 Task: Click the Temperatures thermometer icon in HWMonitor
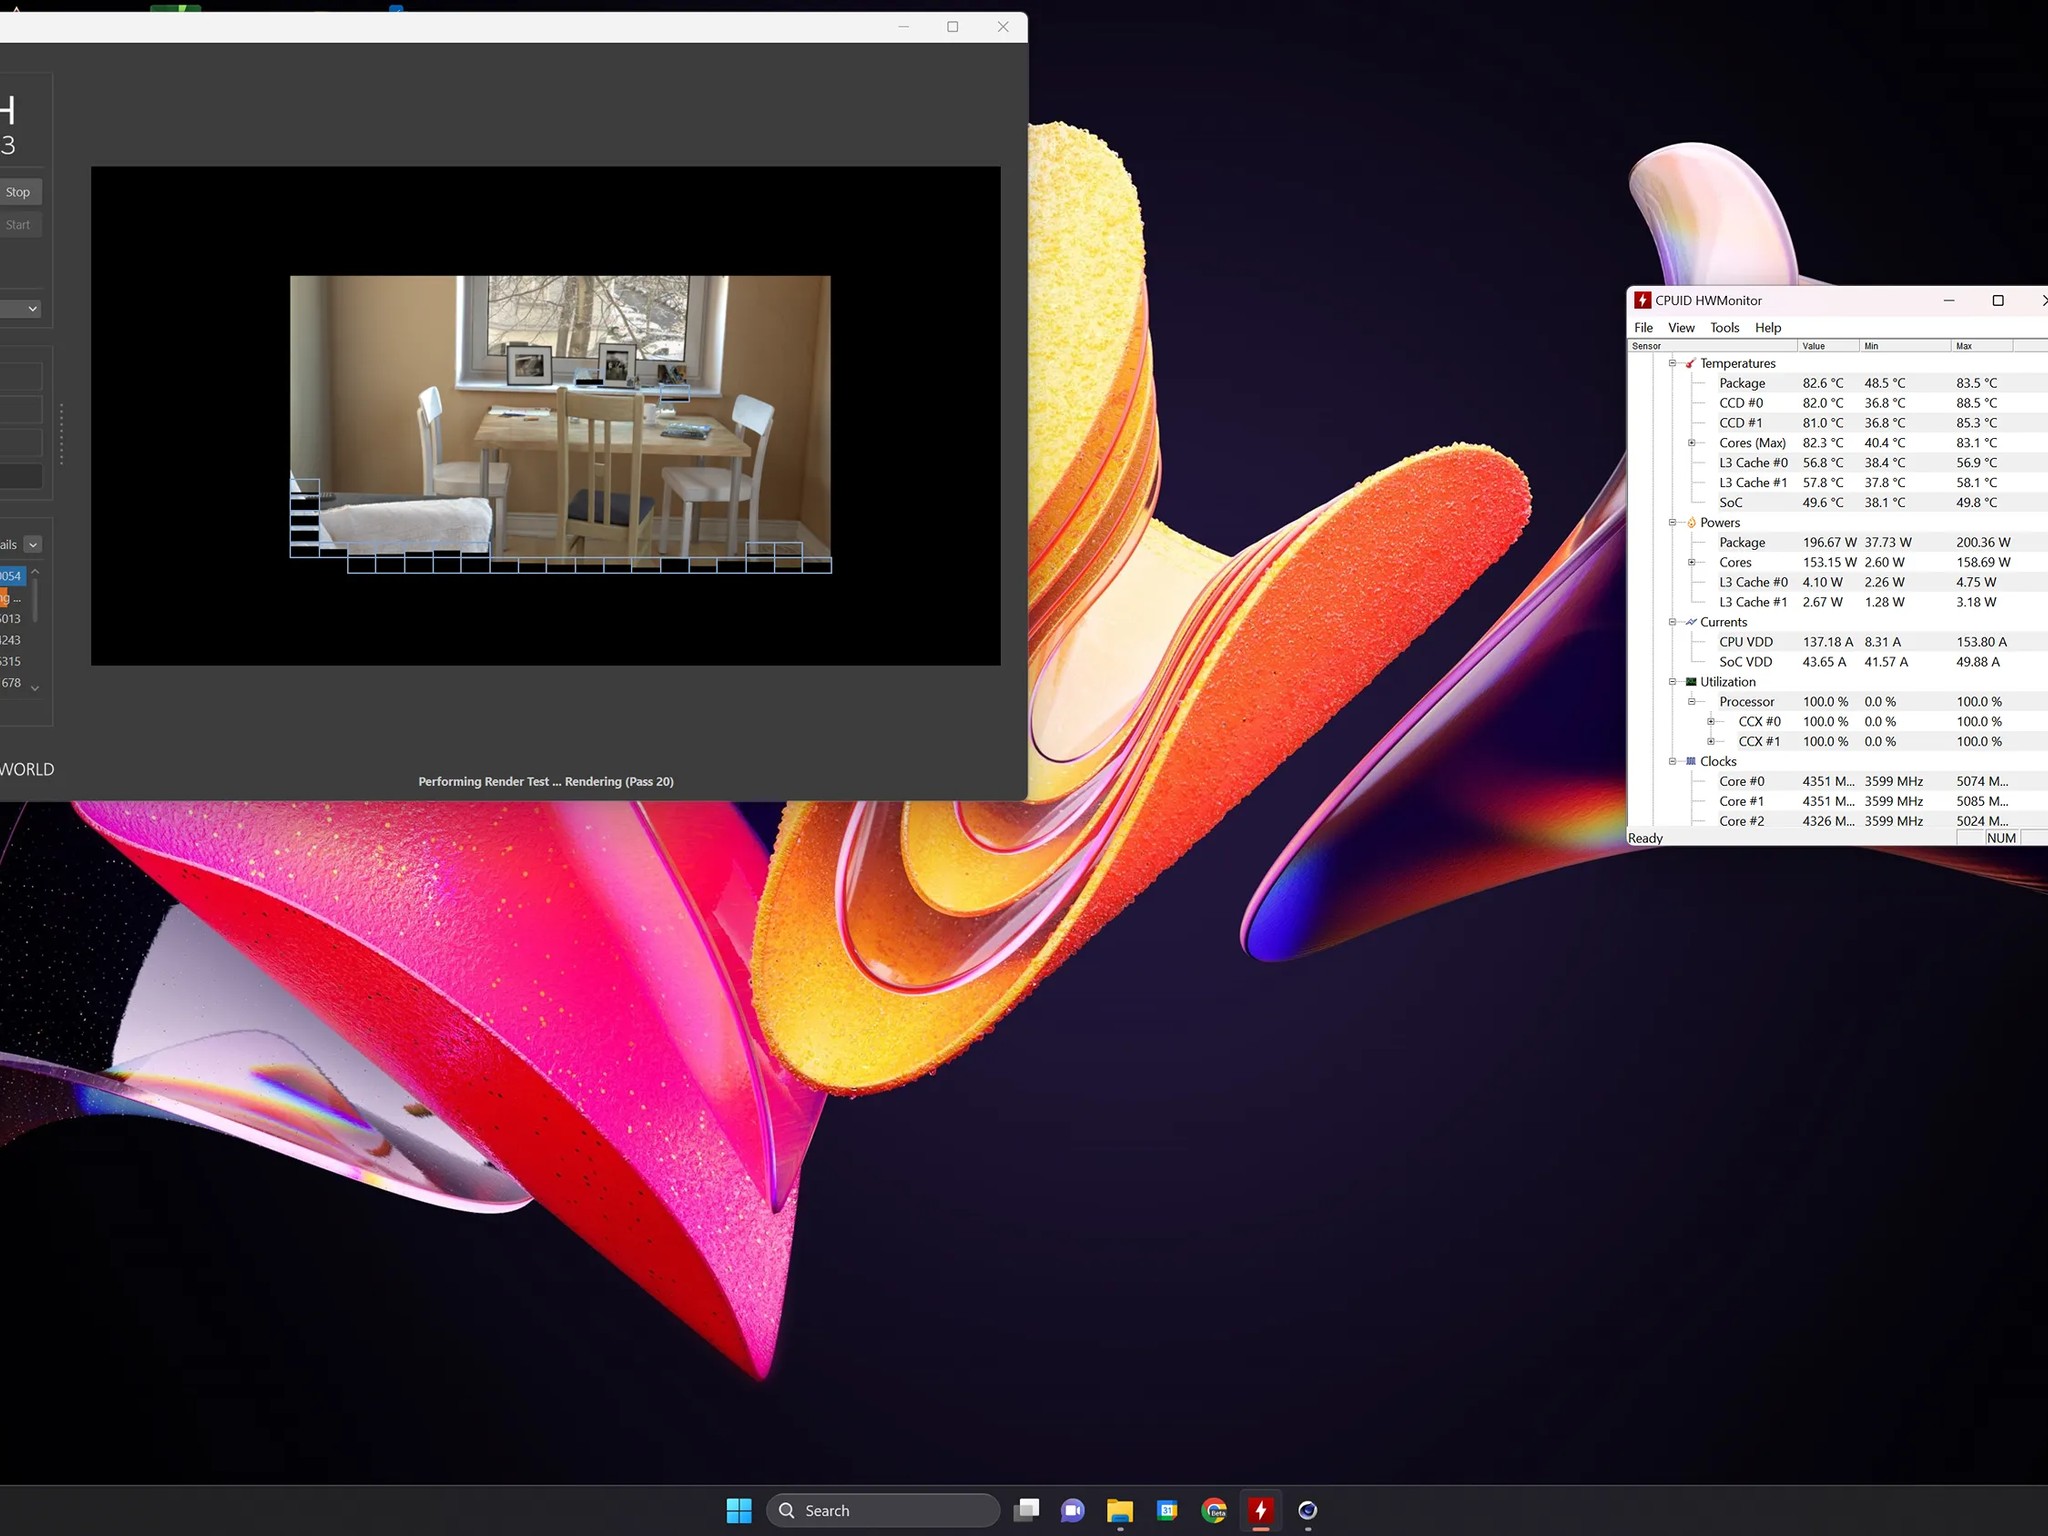(1691, 363)
